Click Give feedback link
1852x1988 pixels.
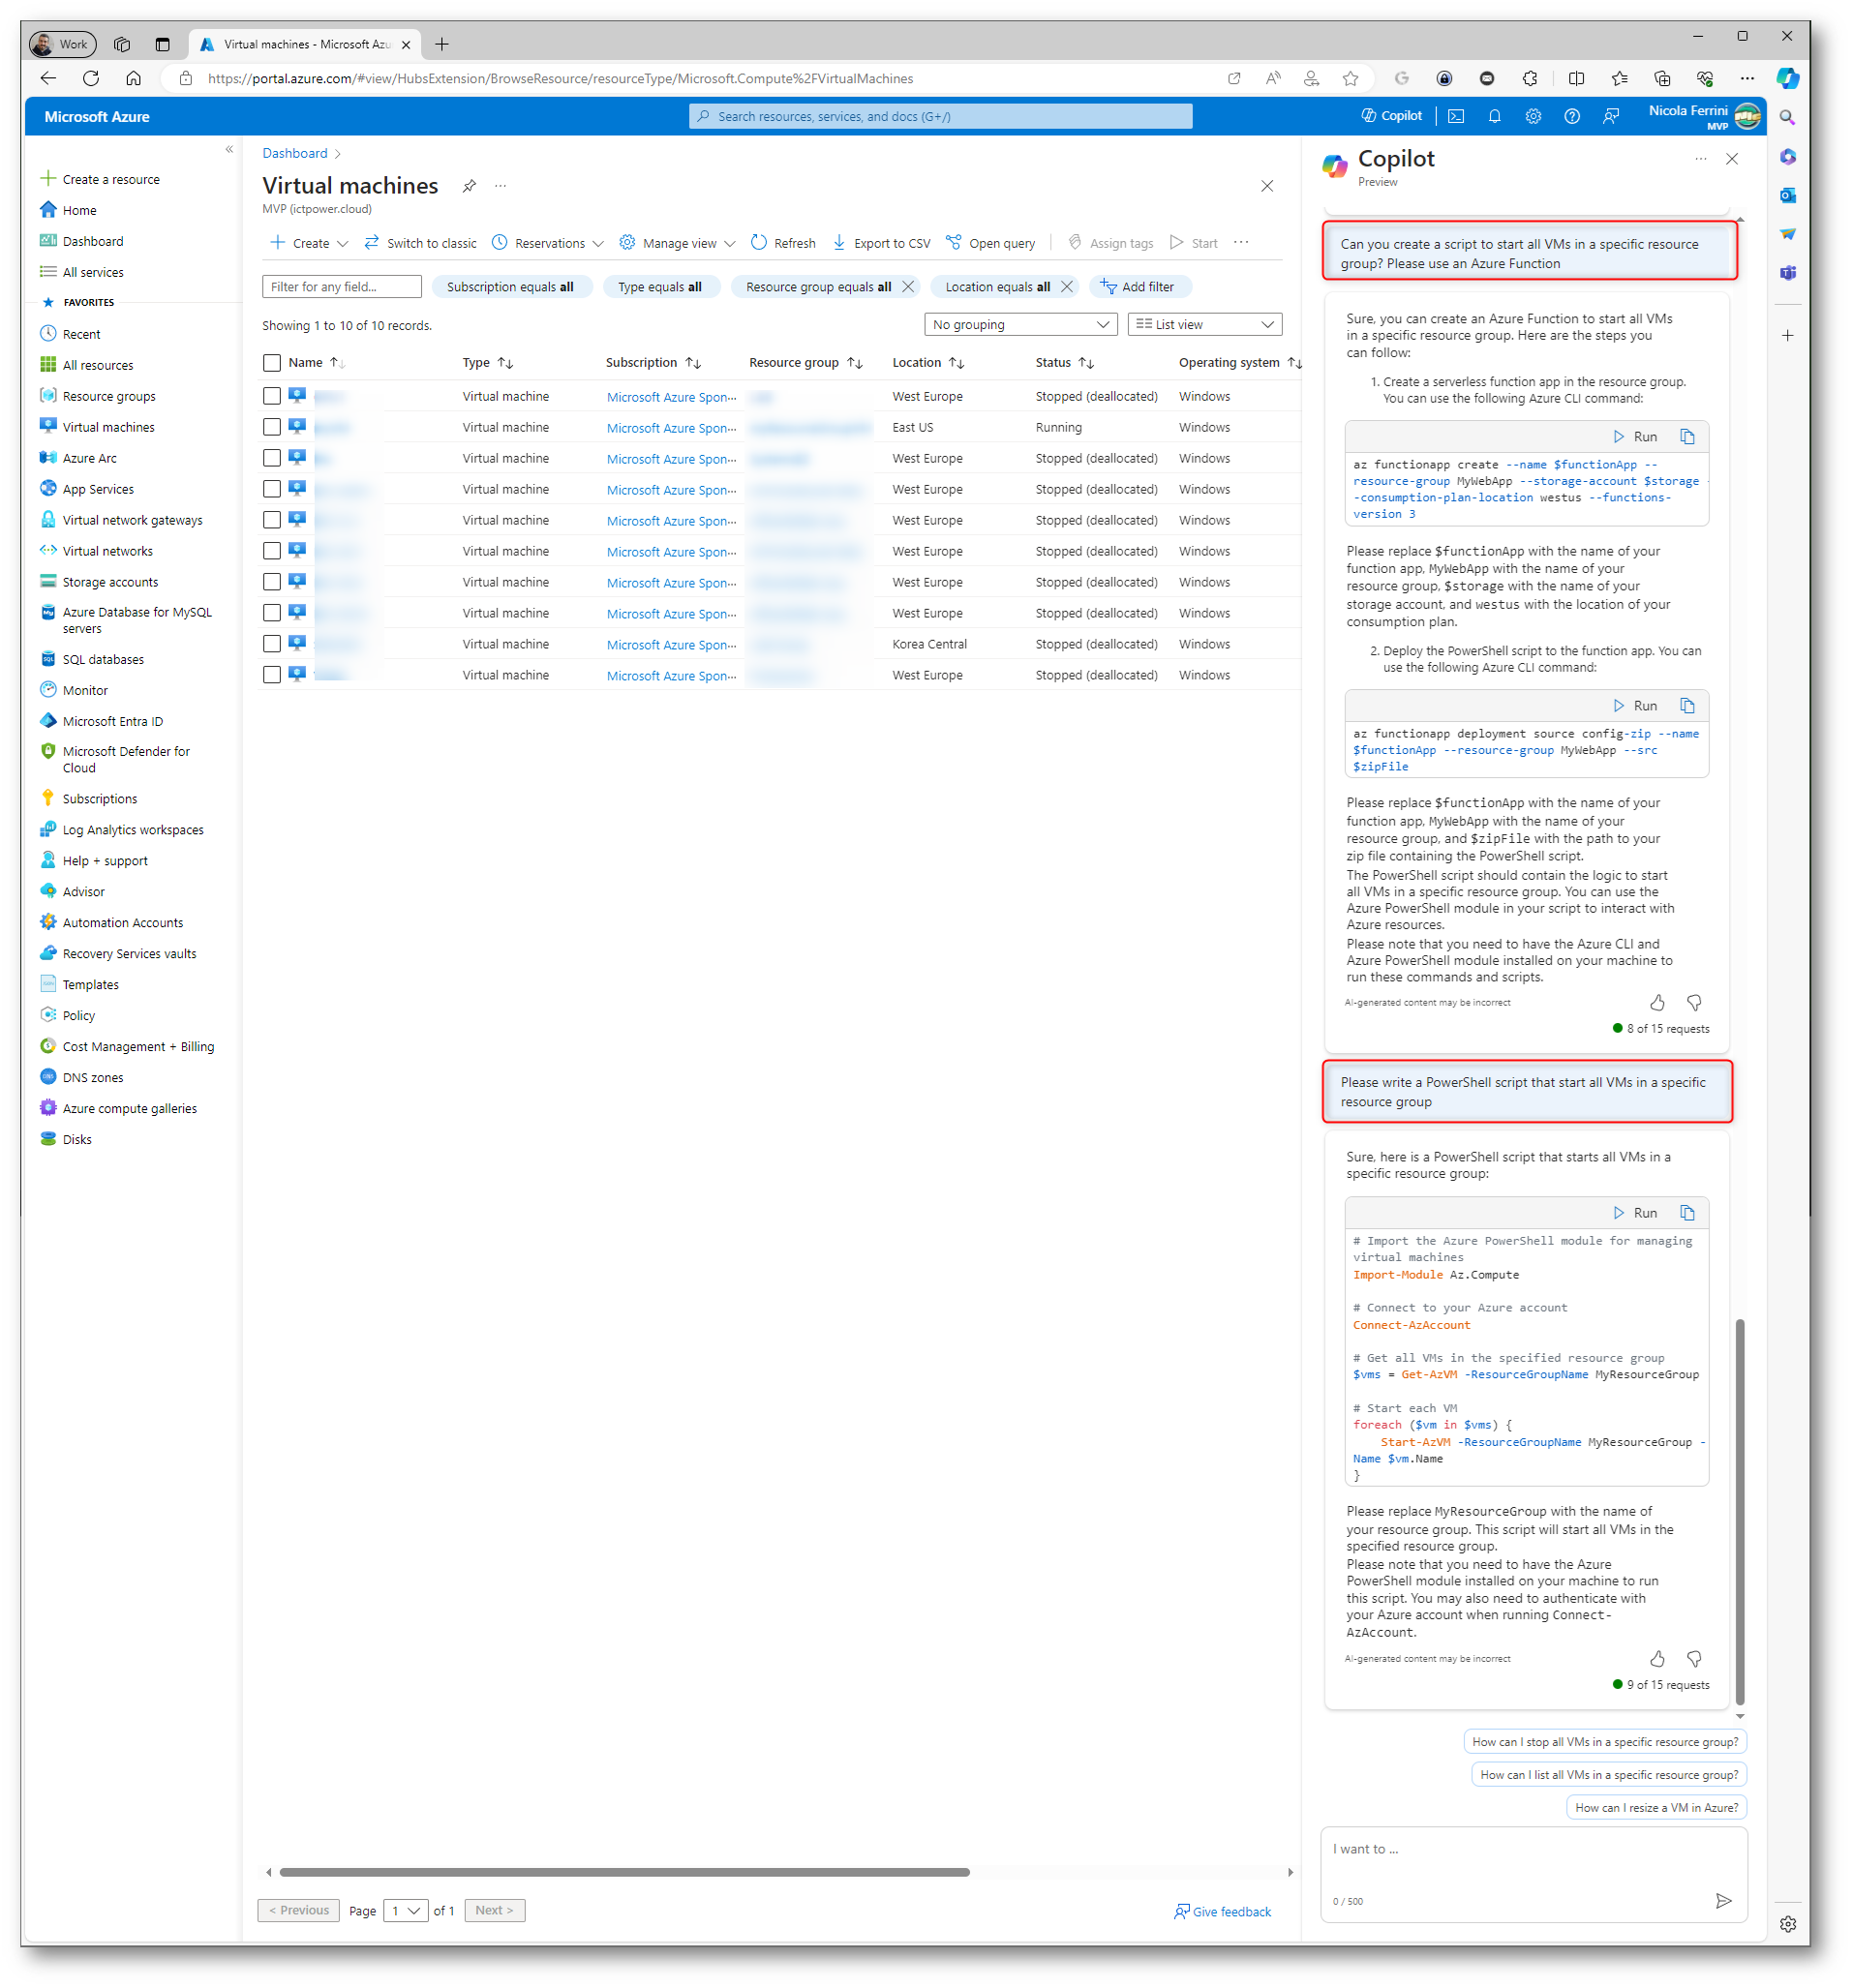(x=1223, y=1911)
